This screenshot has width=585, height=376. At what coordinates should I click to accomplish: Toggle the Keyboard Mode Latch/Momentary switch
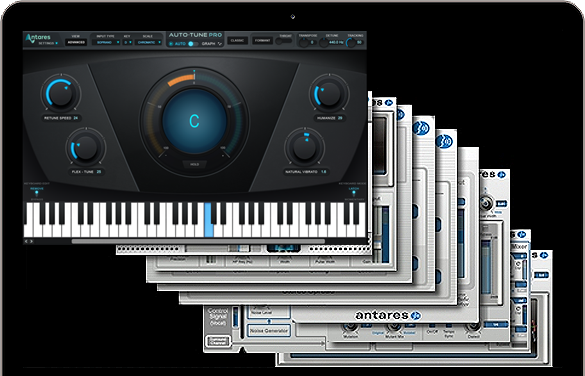click(354, 194)
